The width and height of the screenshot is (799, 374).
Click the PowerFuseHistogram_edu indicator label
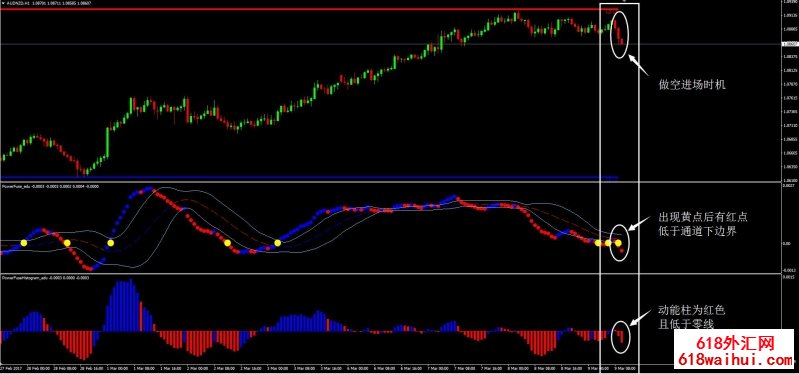point(25,278)
